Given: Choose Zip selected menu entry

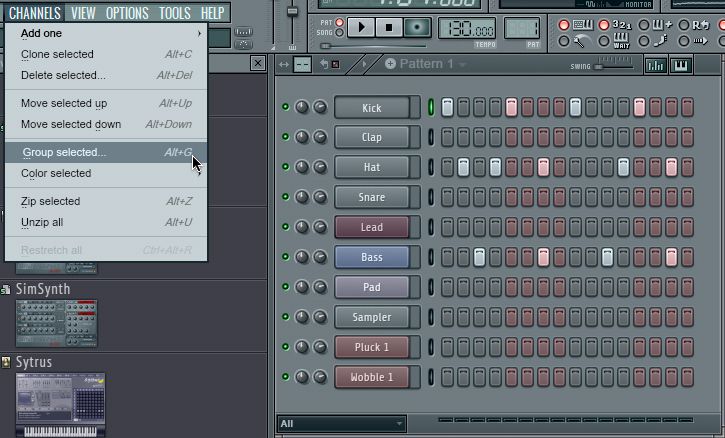Looking at the screenshot, I should coord(106,201).
